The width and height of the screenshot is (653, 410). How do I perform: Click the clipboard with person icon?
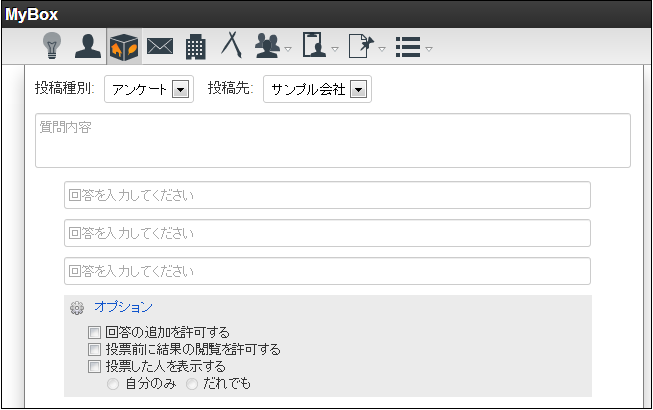[314, 45]
